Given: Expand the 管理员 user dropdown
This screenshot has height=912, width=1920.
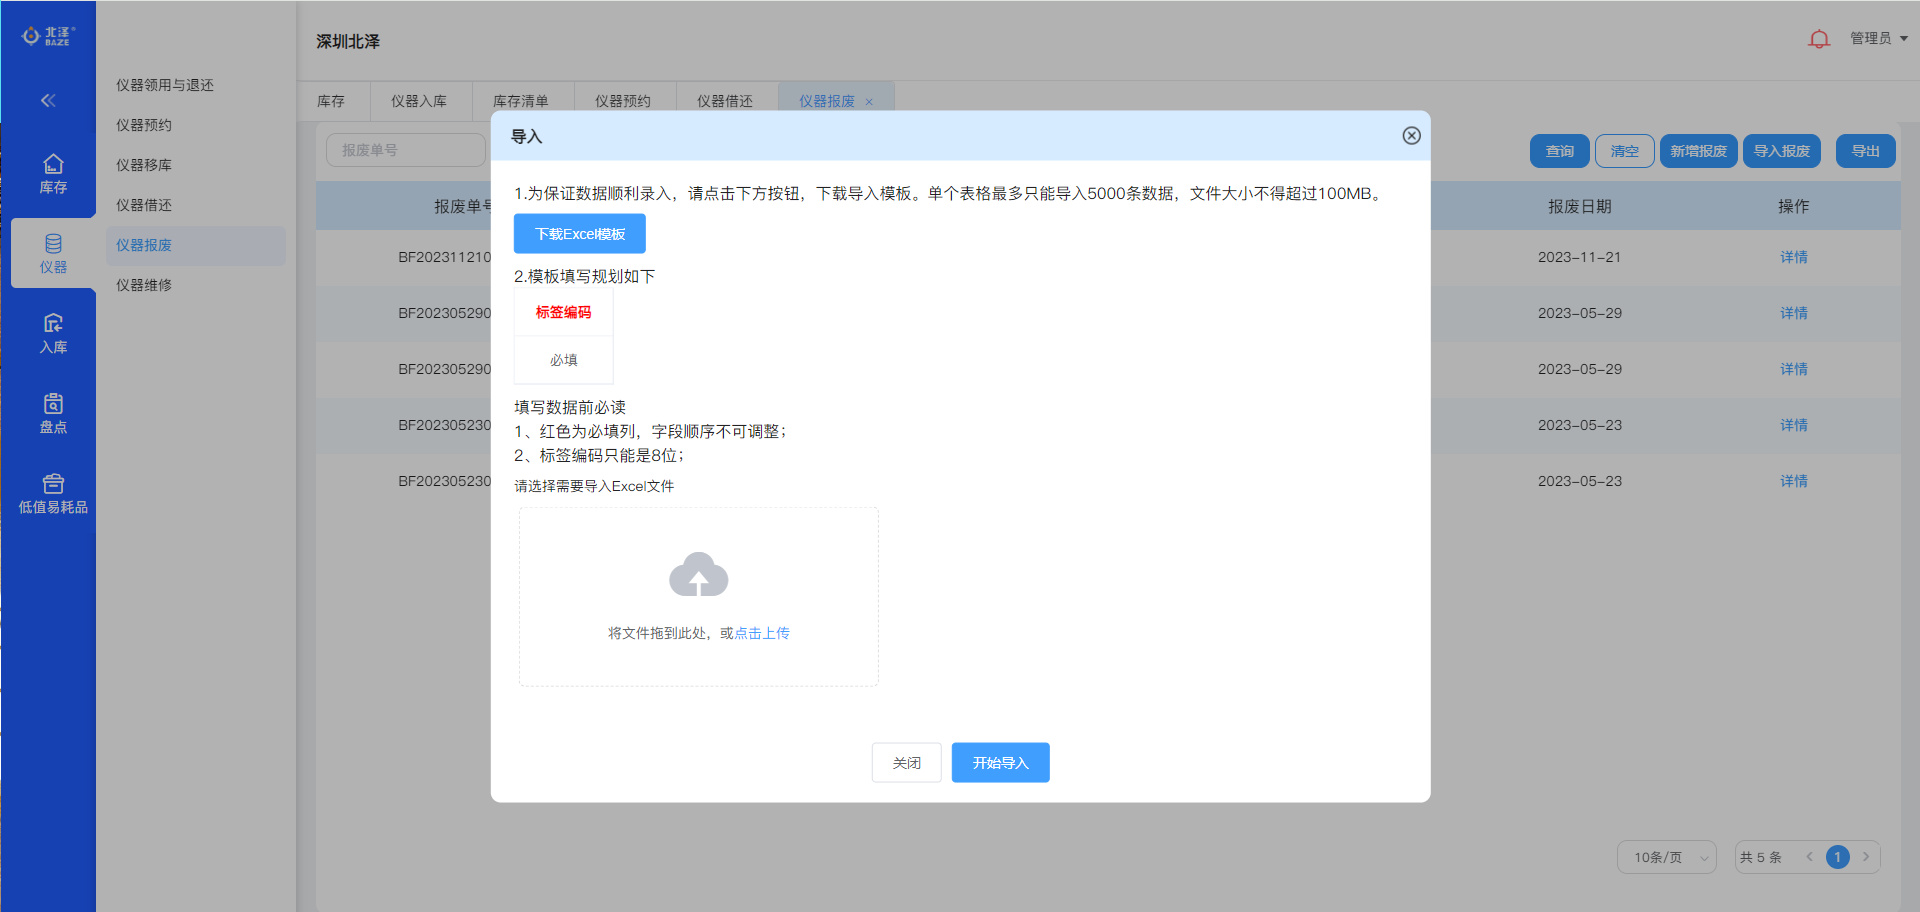Looking at the screenshot, I should (x=1878, y=38).
